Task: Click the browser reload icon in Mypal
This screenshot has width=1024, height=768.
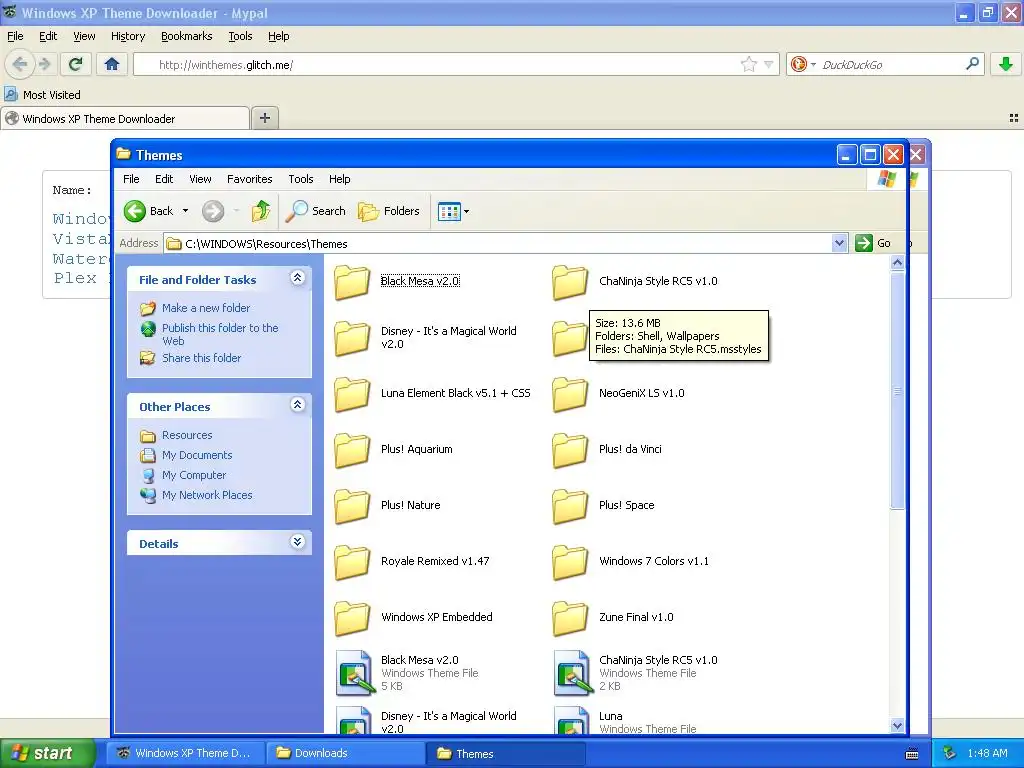Action: point(76,64)
